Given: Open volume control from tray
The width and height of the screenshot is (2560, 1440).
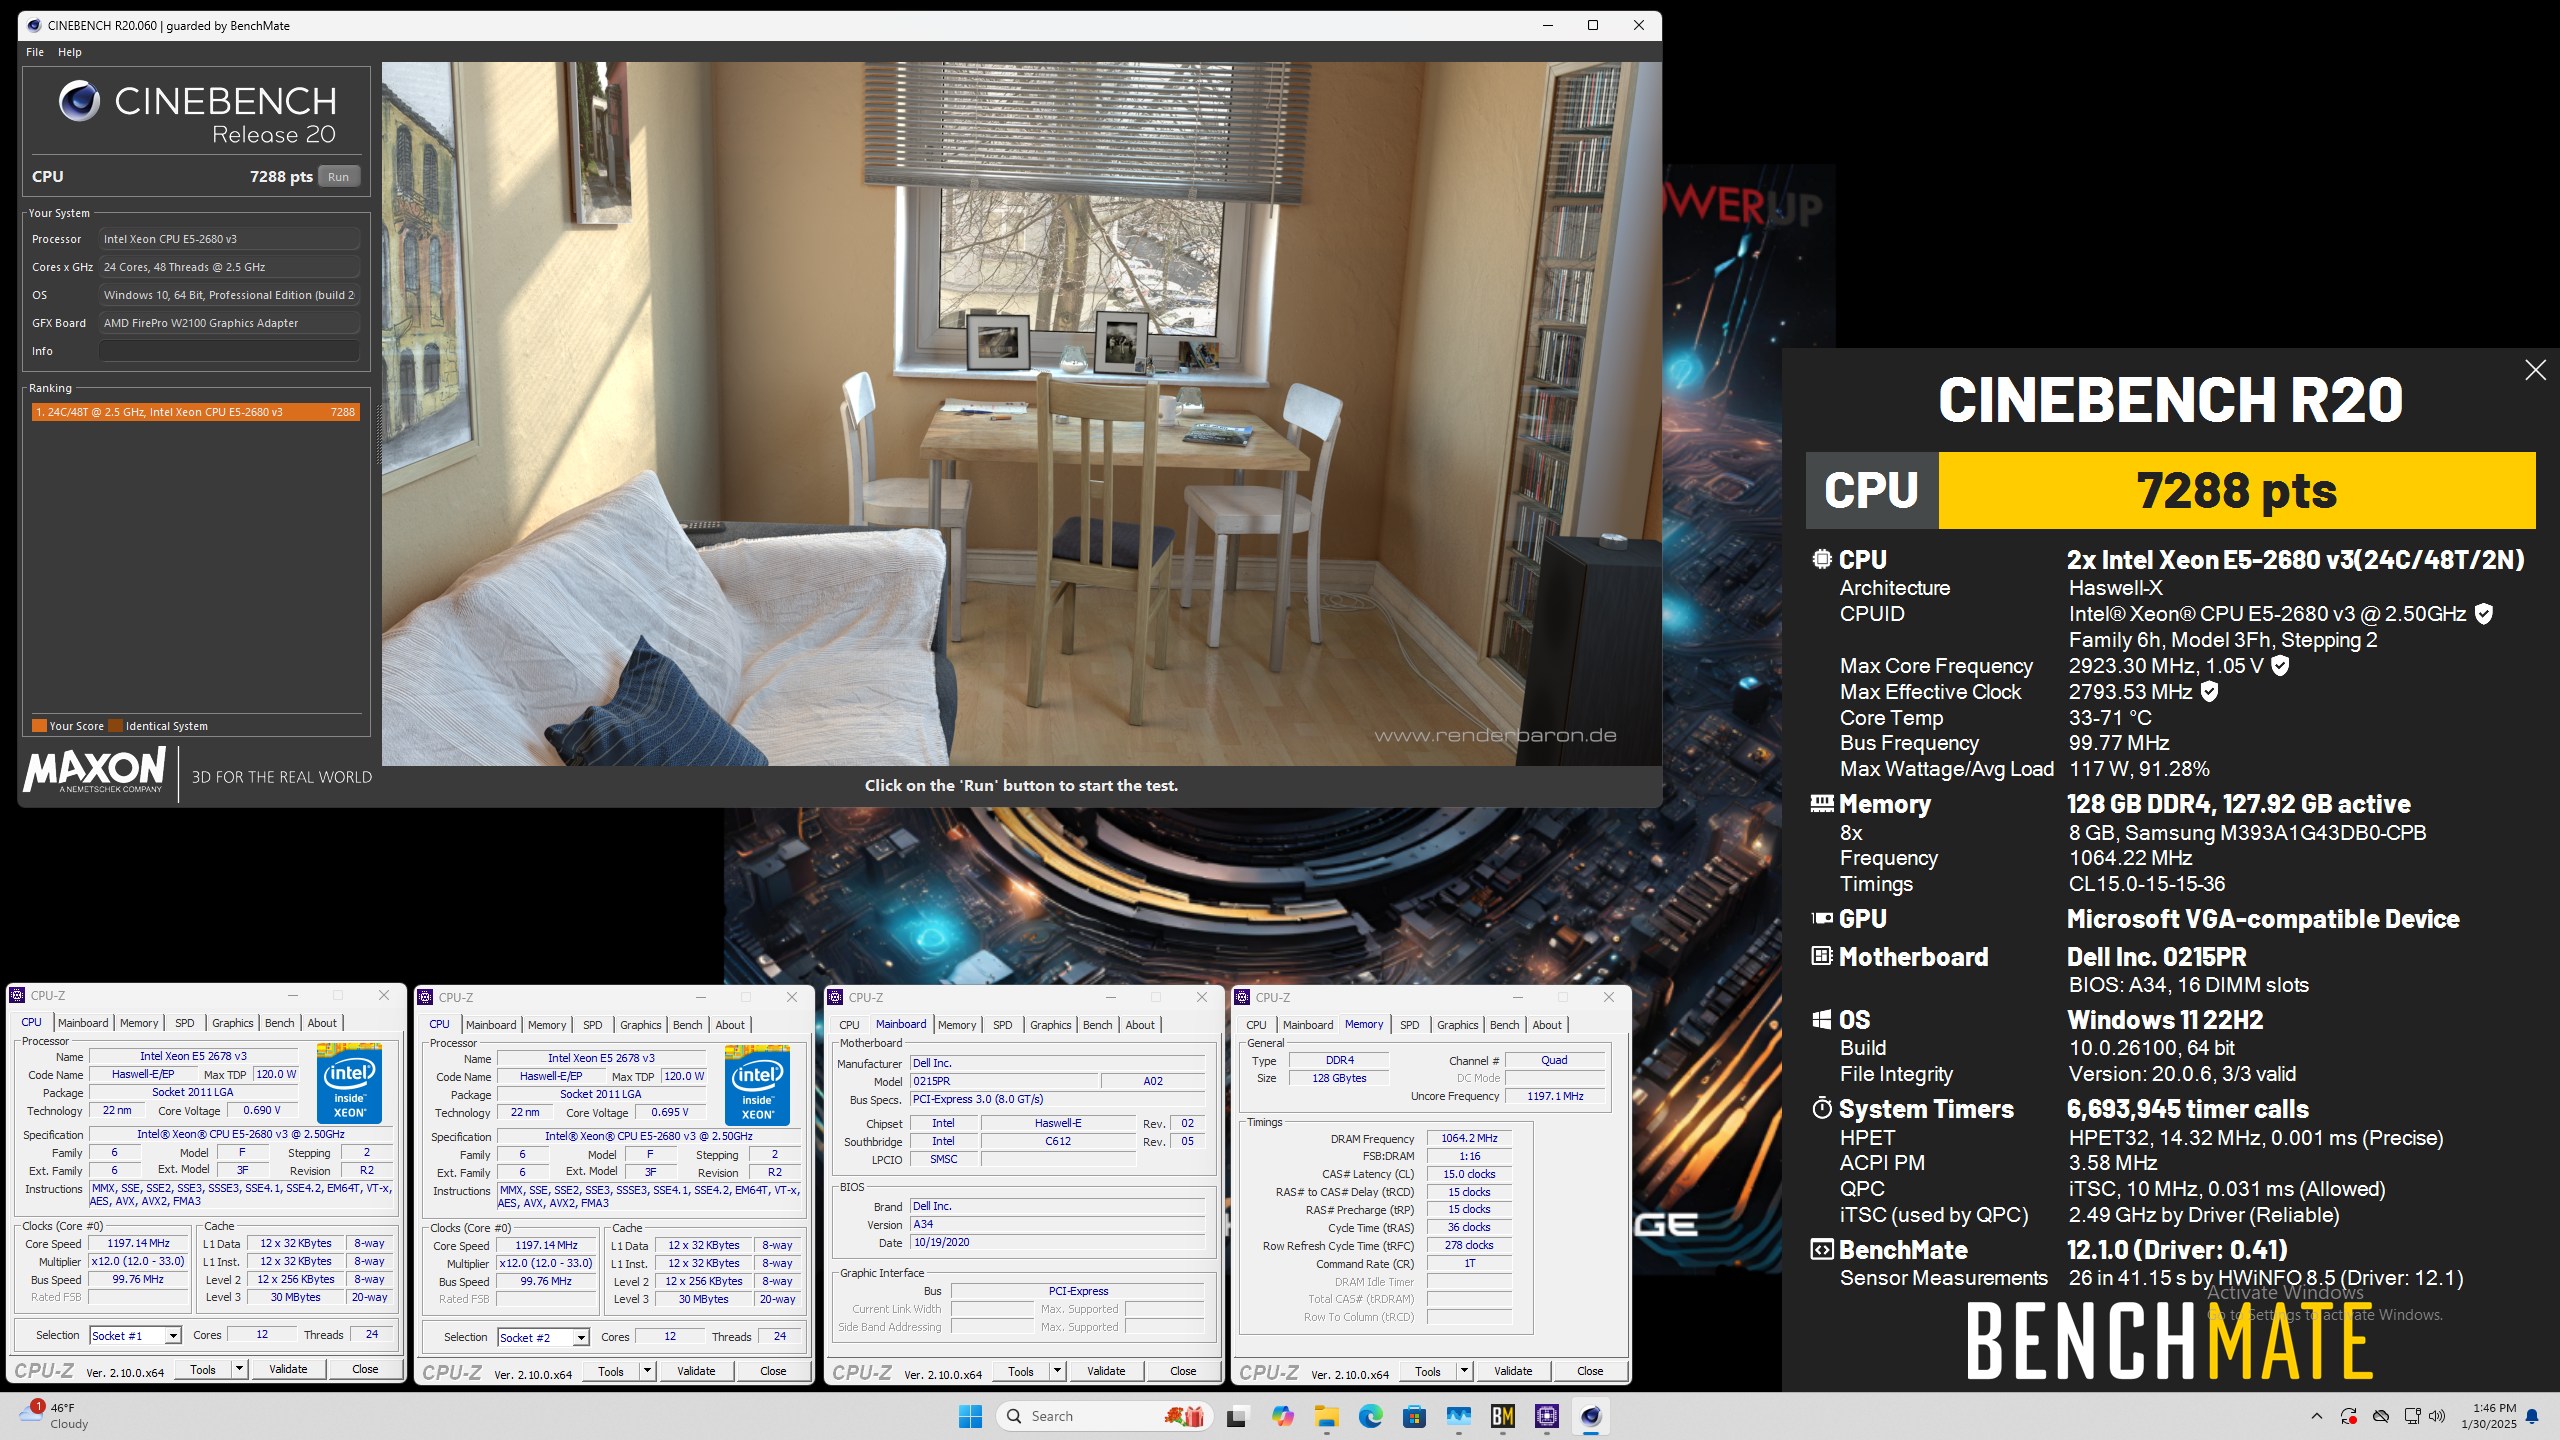Looking at the screenshot, I should pyautogui.click(x=2437, y=1416).
